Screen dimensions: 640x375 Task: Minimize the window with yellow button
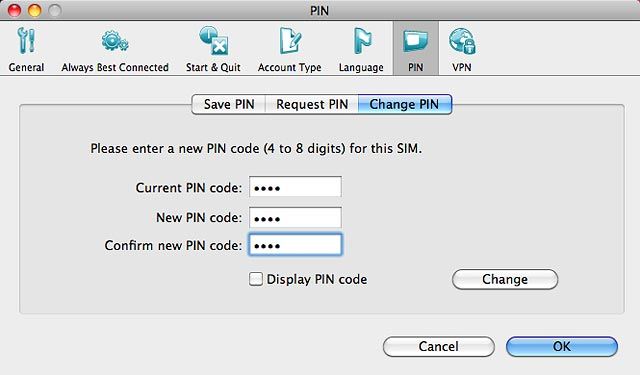pos(35,10)
